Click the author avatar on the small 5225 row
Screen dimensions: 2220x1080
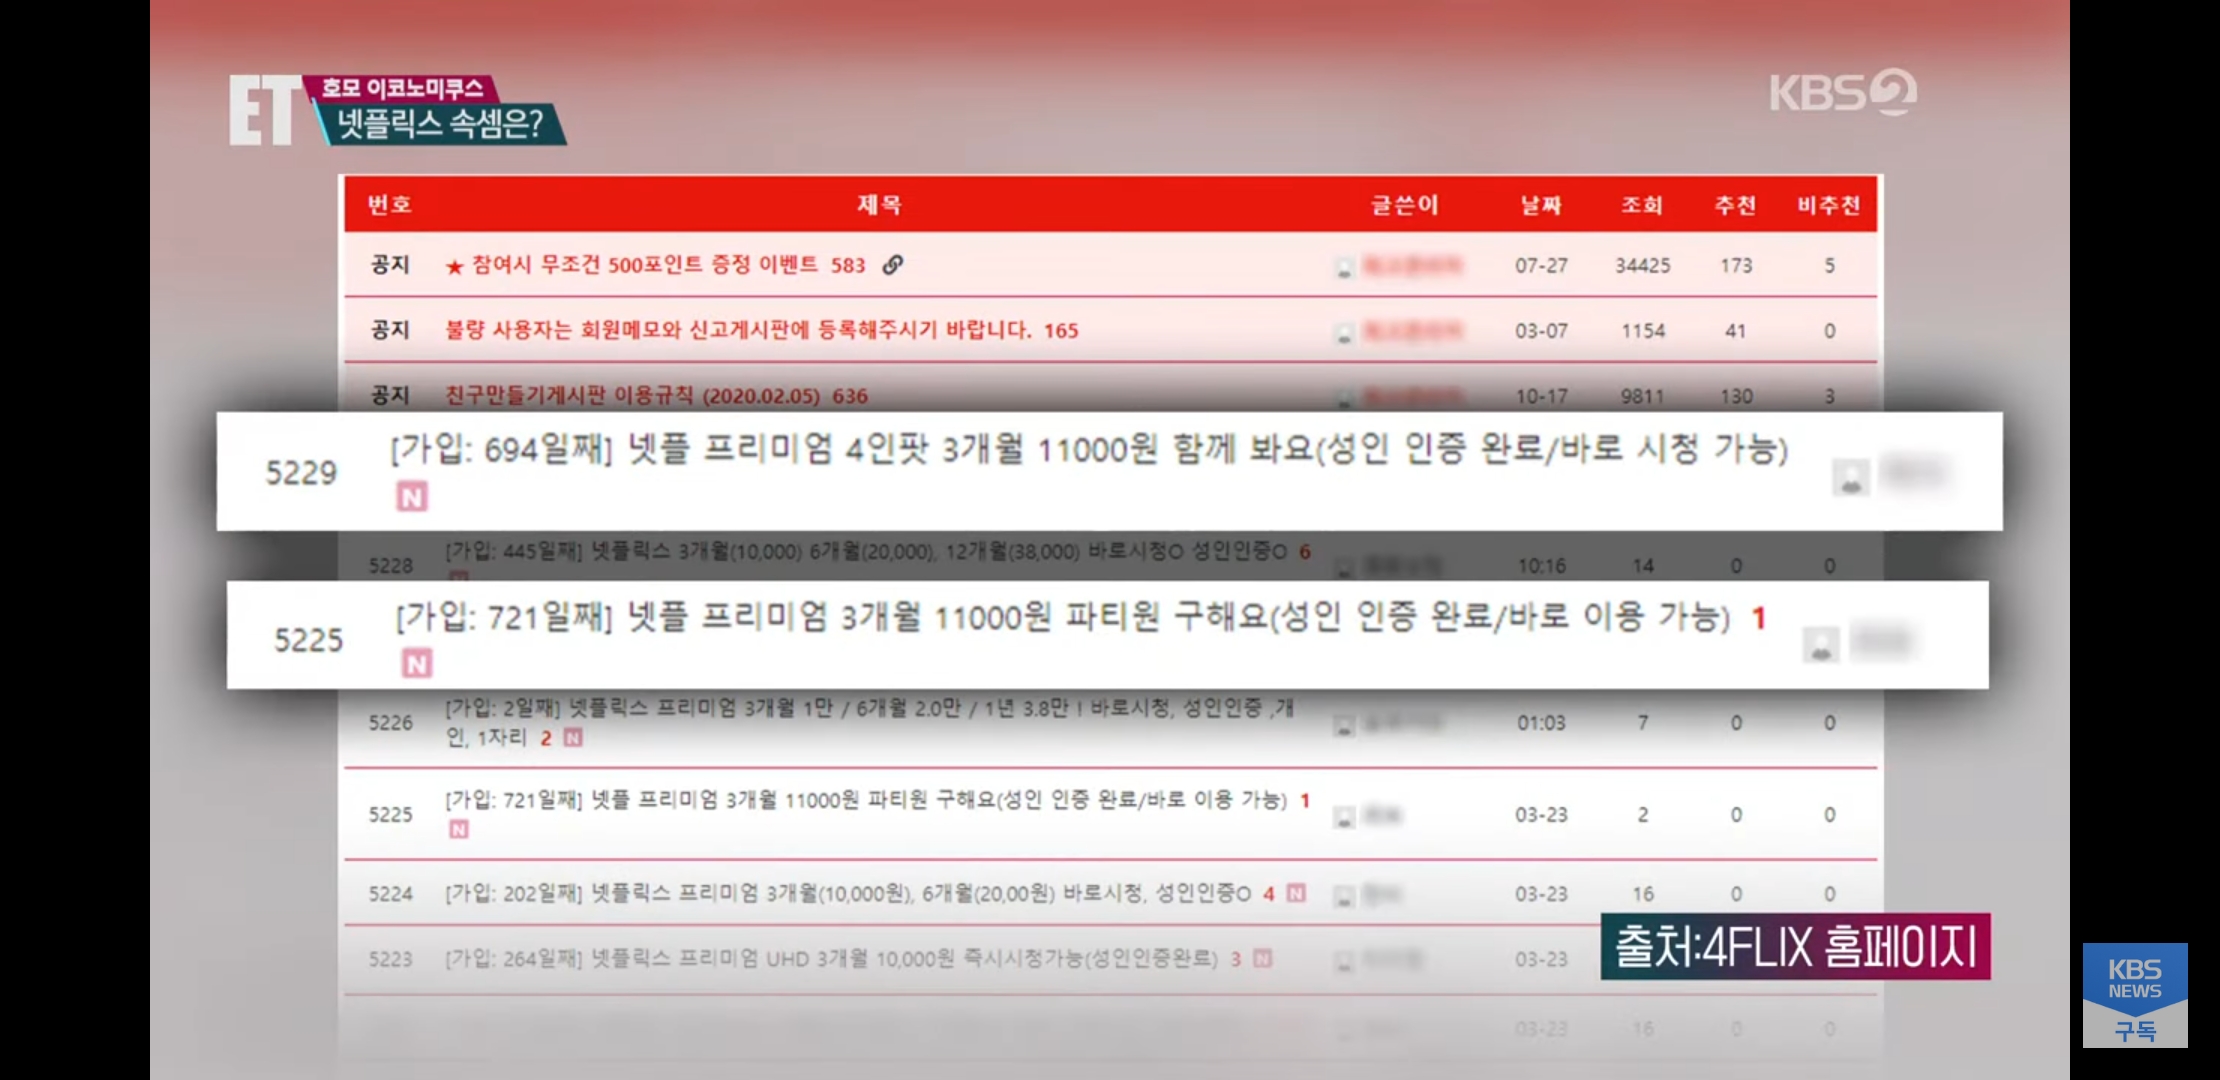(1345, 817)
